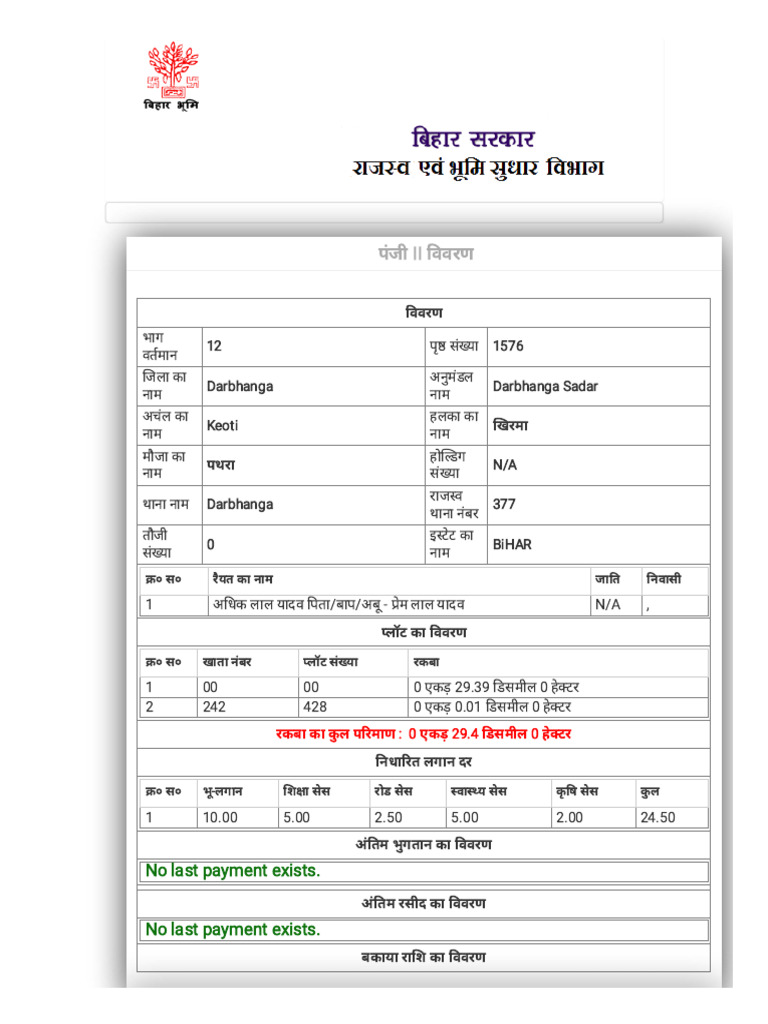Viewport: 768px width, 1024px height.
Task: Click the जिला का नाम label
Action: pos(165,385)
